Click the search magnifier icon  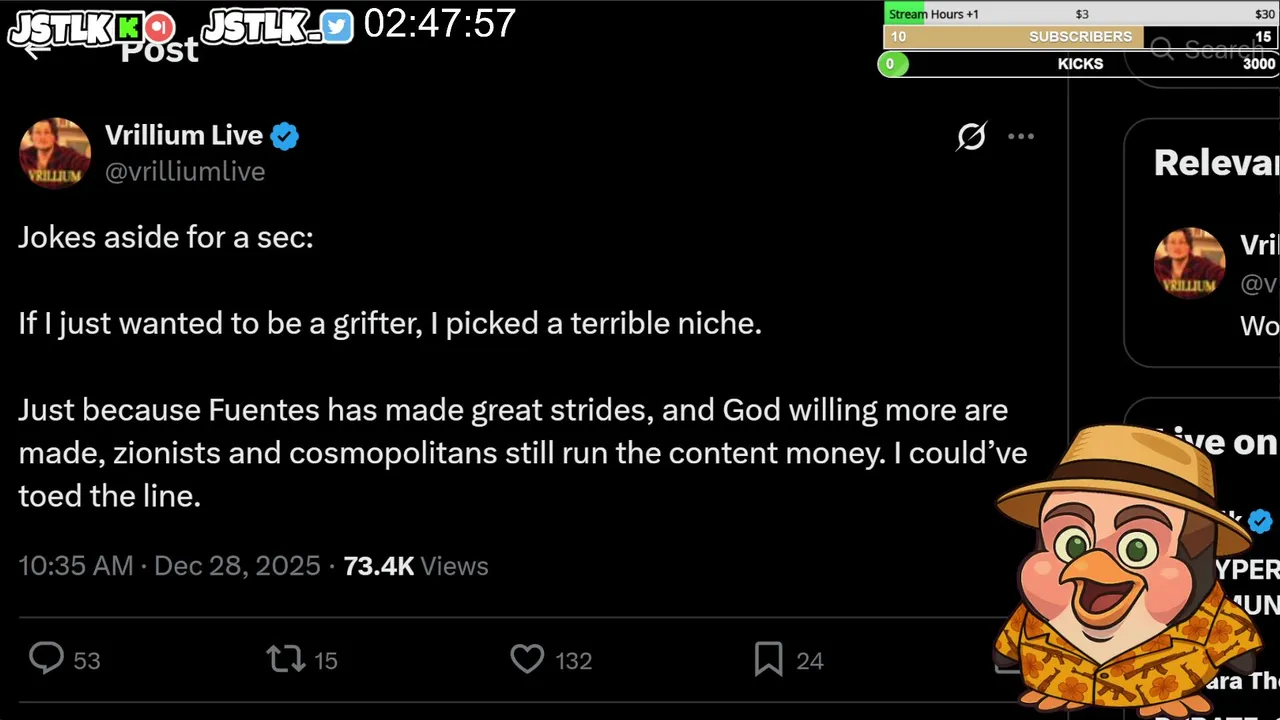click(1162, 49)
